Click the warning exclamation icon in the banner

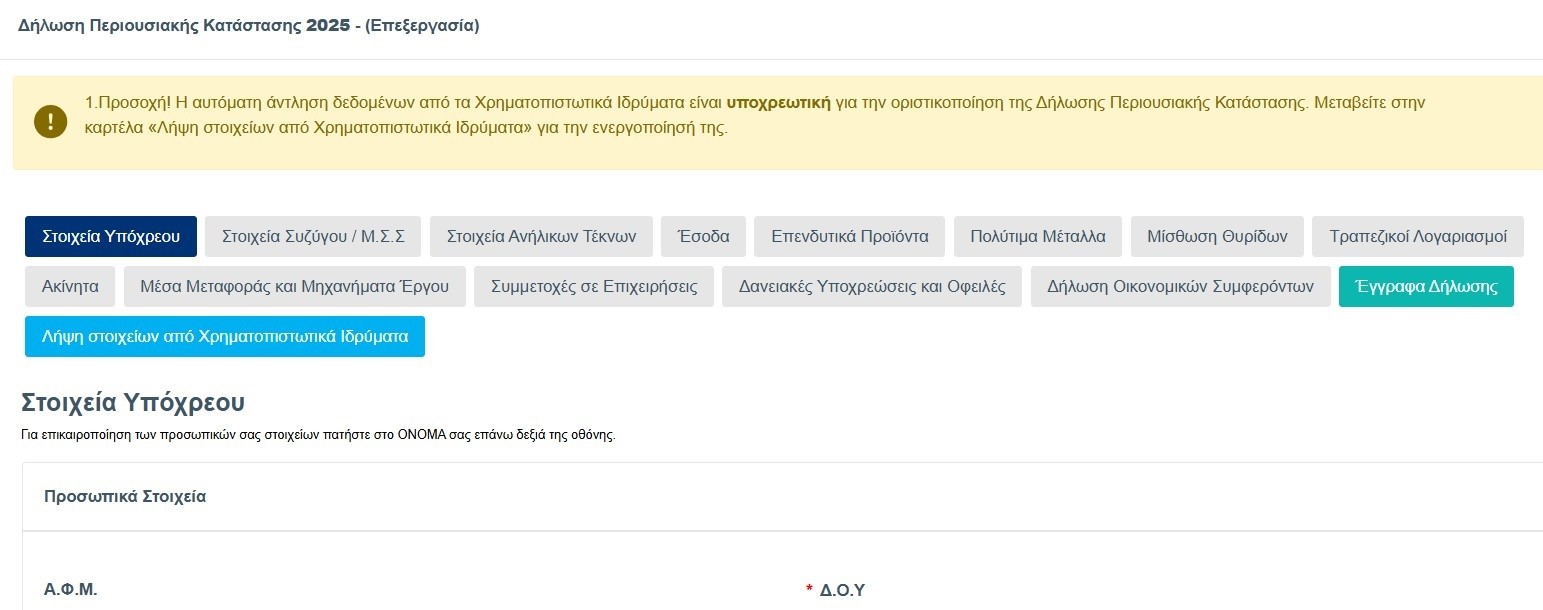pos(50,122)
